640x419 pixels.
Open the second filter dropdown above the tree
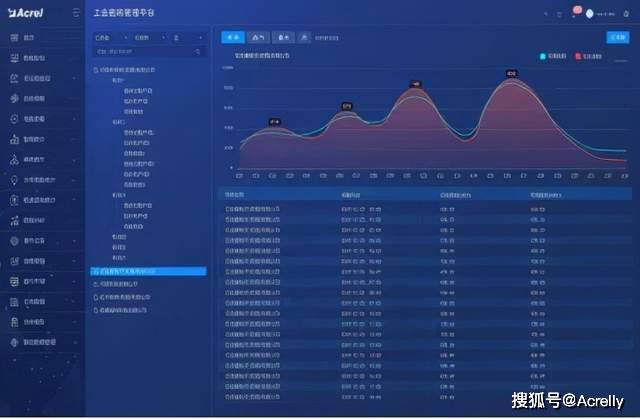pyautogui.click(x=148, y=36)
